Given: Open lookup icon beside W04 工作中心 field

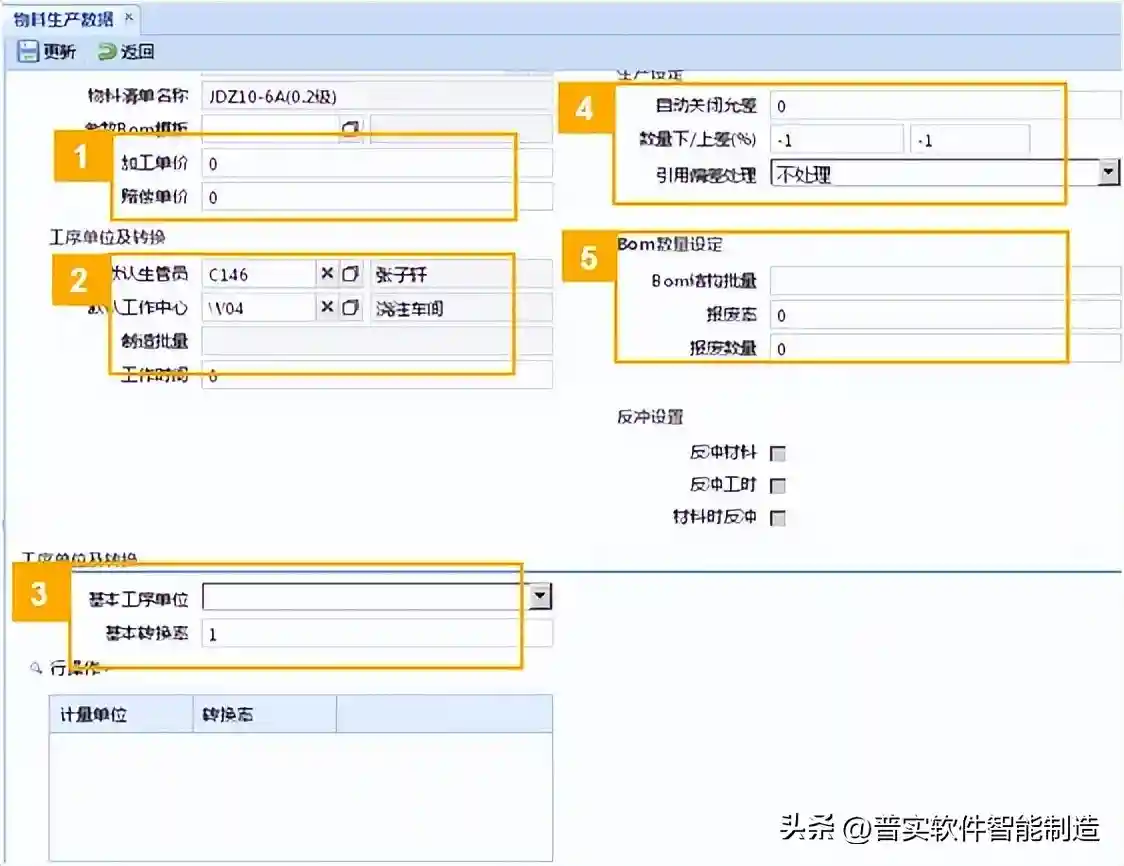Looking at the screenshot, I should point(350,308).
